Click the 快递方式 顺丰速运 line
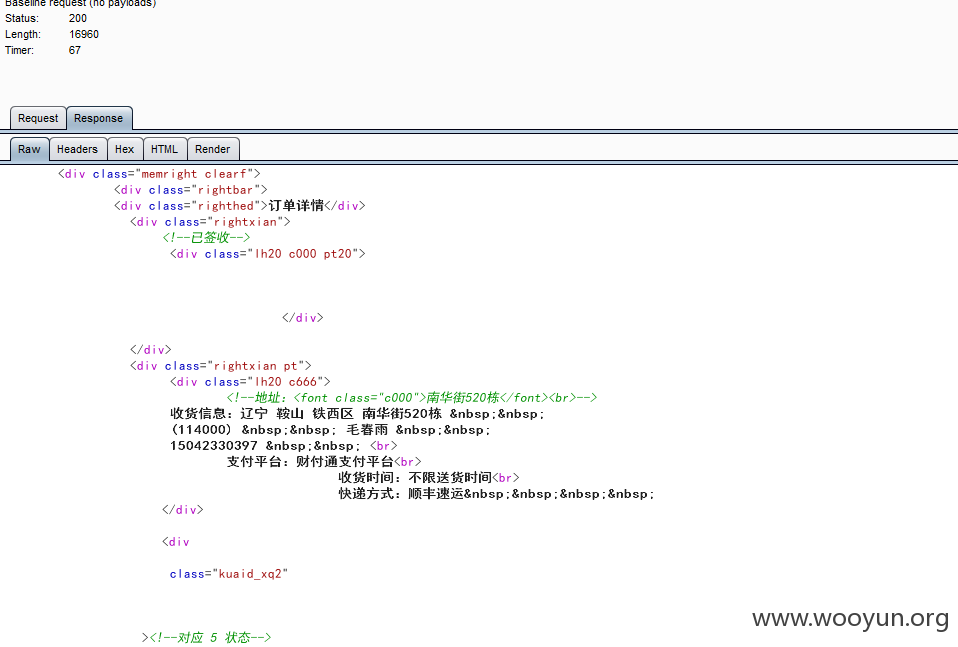 click(x=497, y=494)
